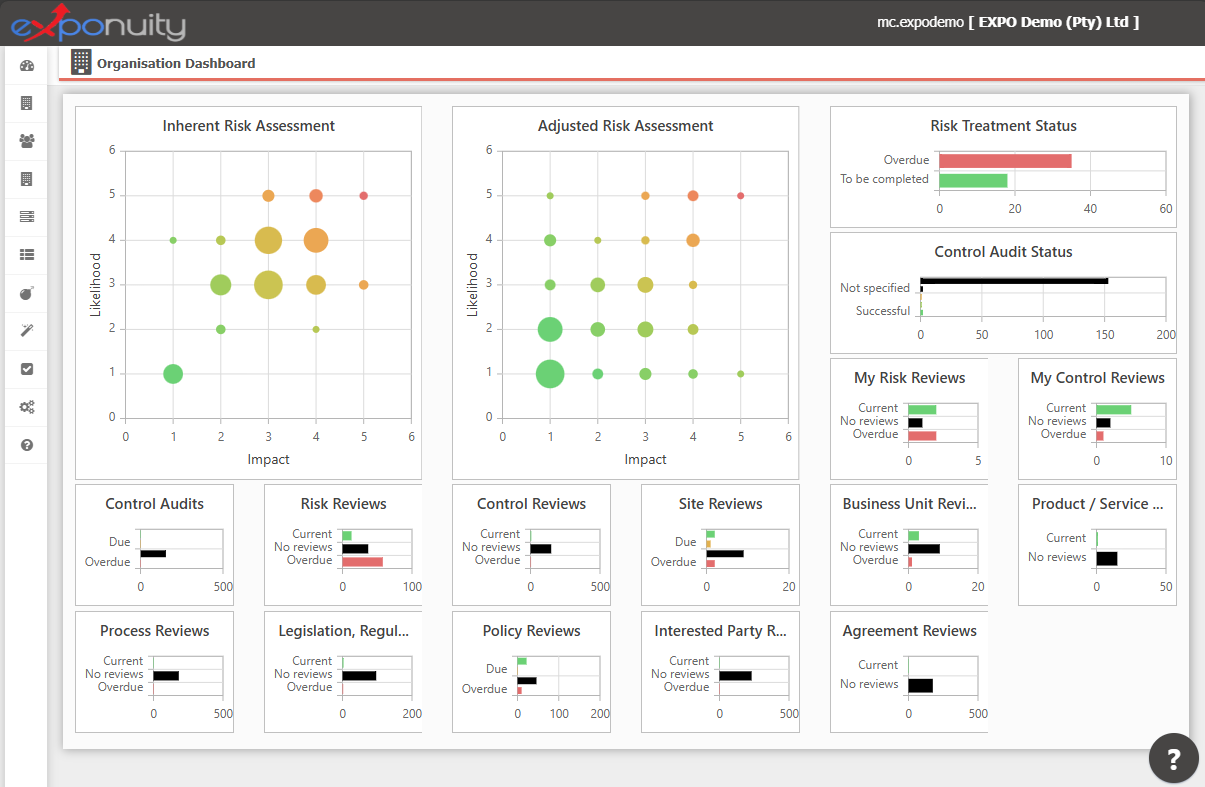Click the green To be completed bar

[973, 180]
